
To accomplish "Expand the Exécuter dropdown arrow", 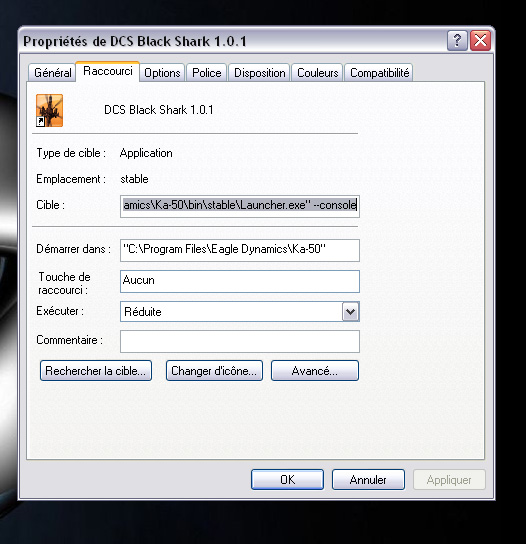I will pos(350,312).
